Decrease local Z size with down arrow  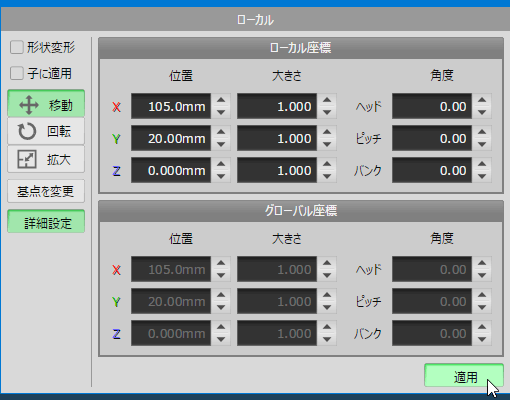pos(327,177)
